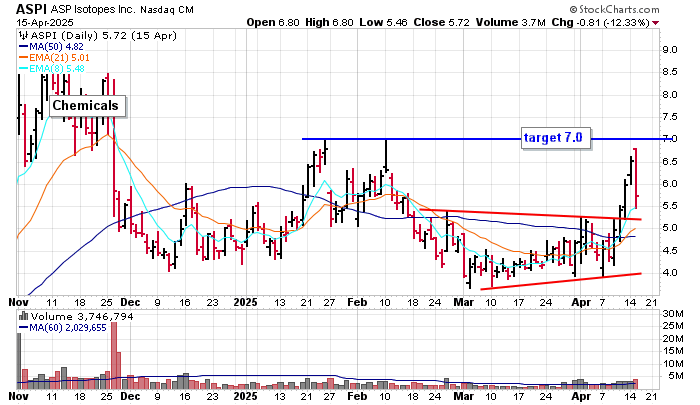700x405 pixels.
Task: Click the latest red price bar for Apr 15
Action: pos(636,179)
